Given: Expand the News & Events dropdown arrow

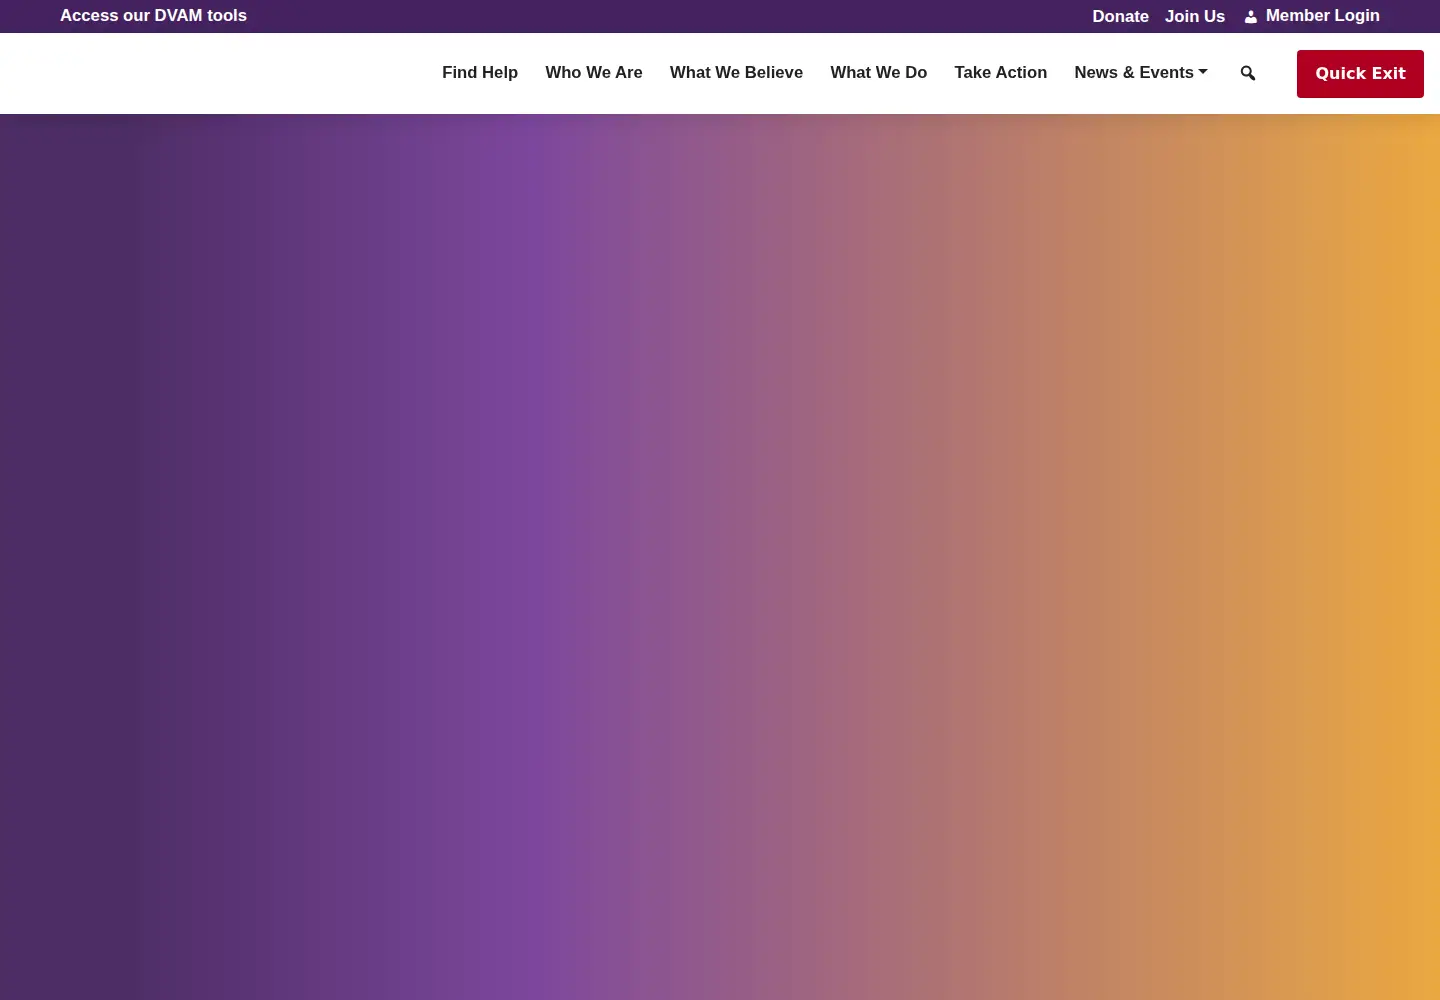Looking at the screenshot, I should point(1203,72).
